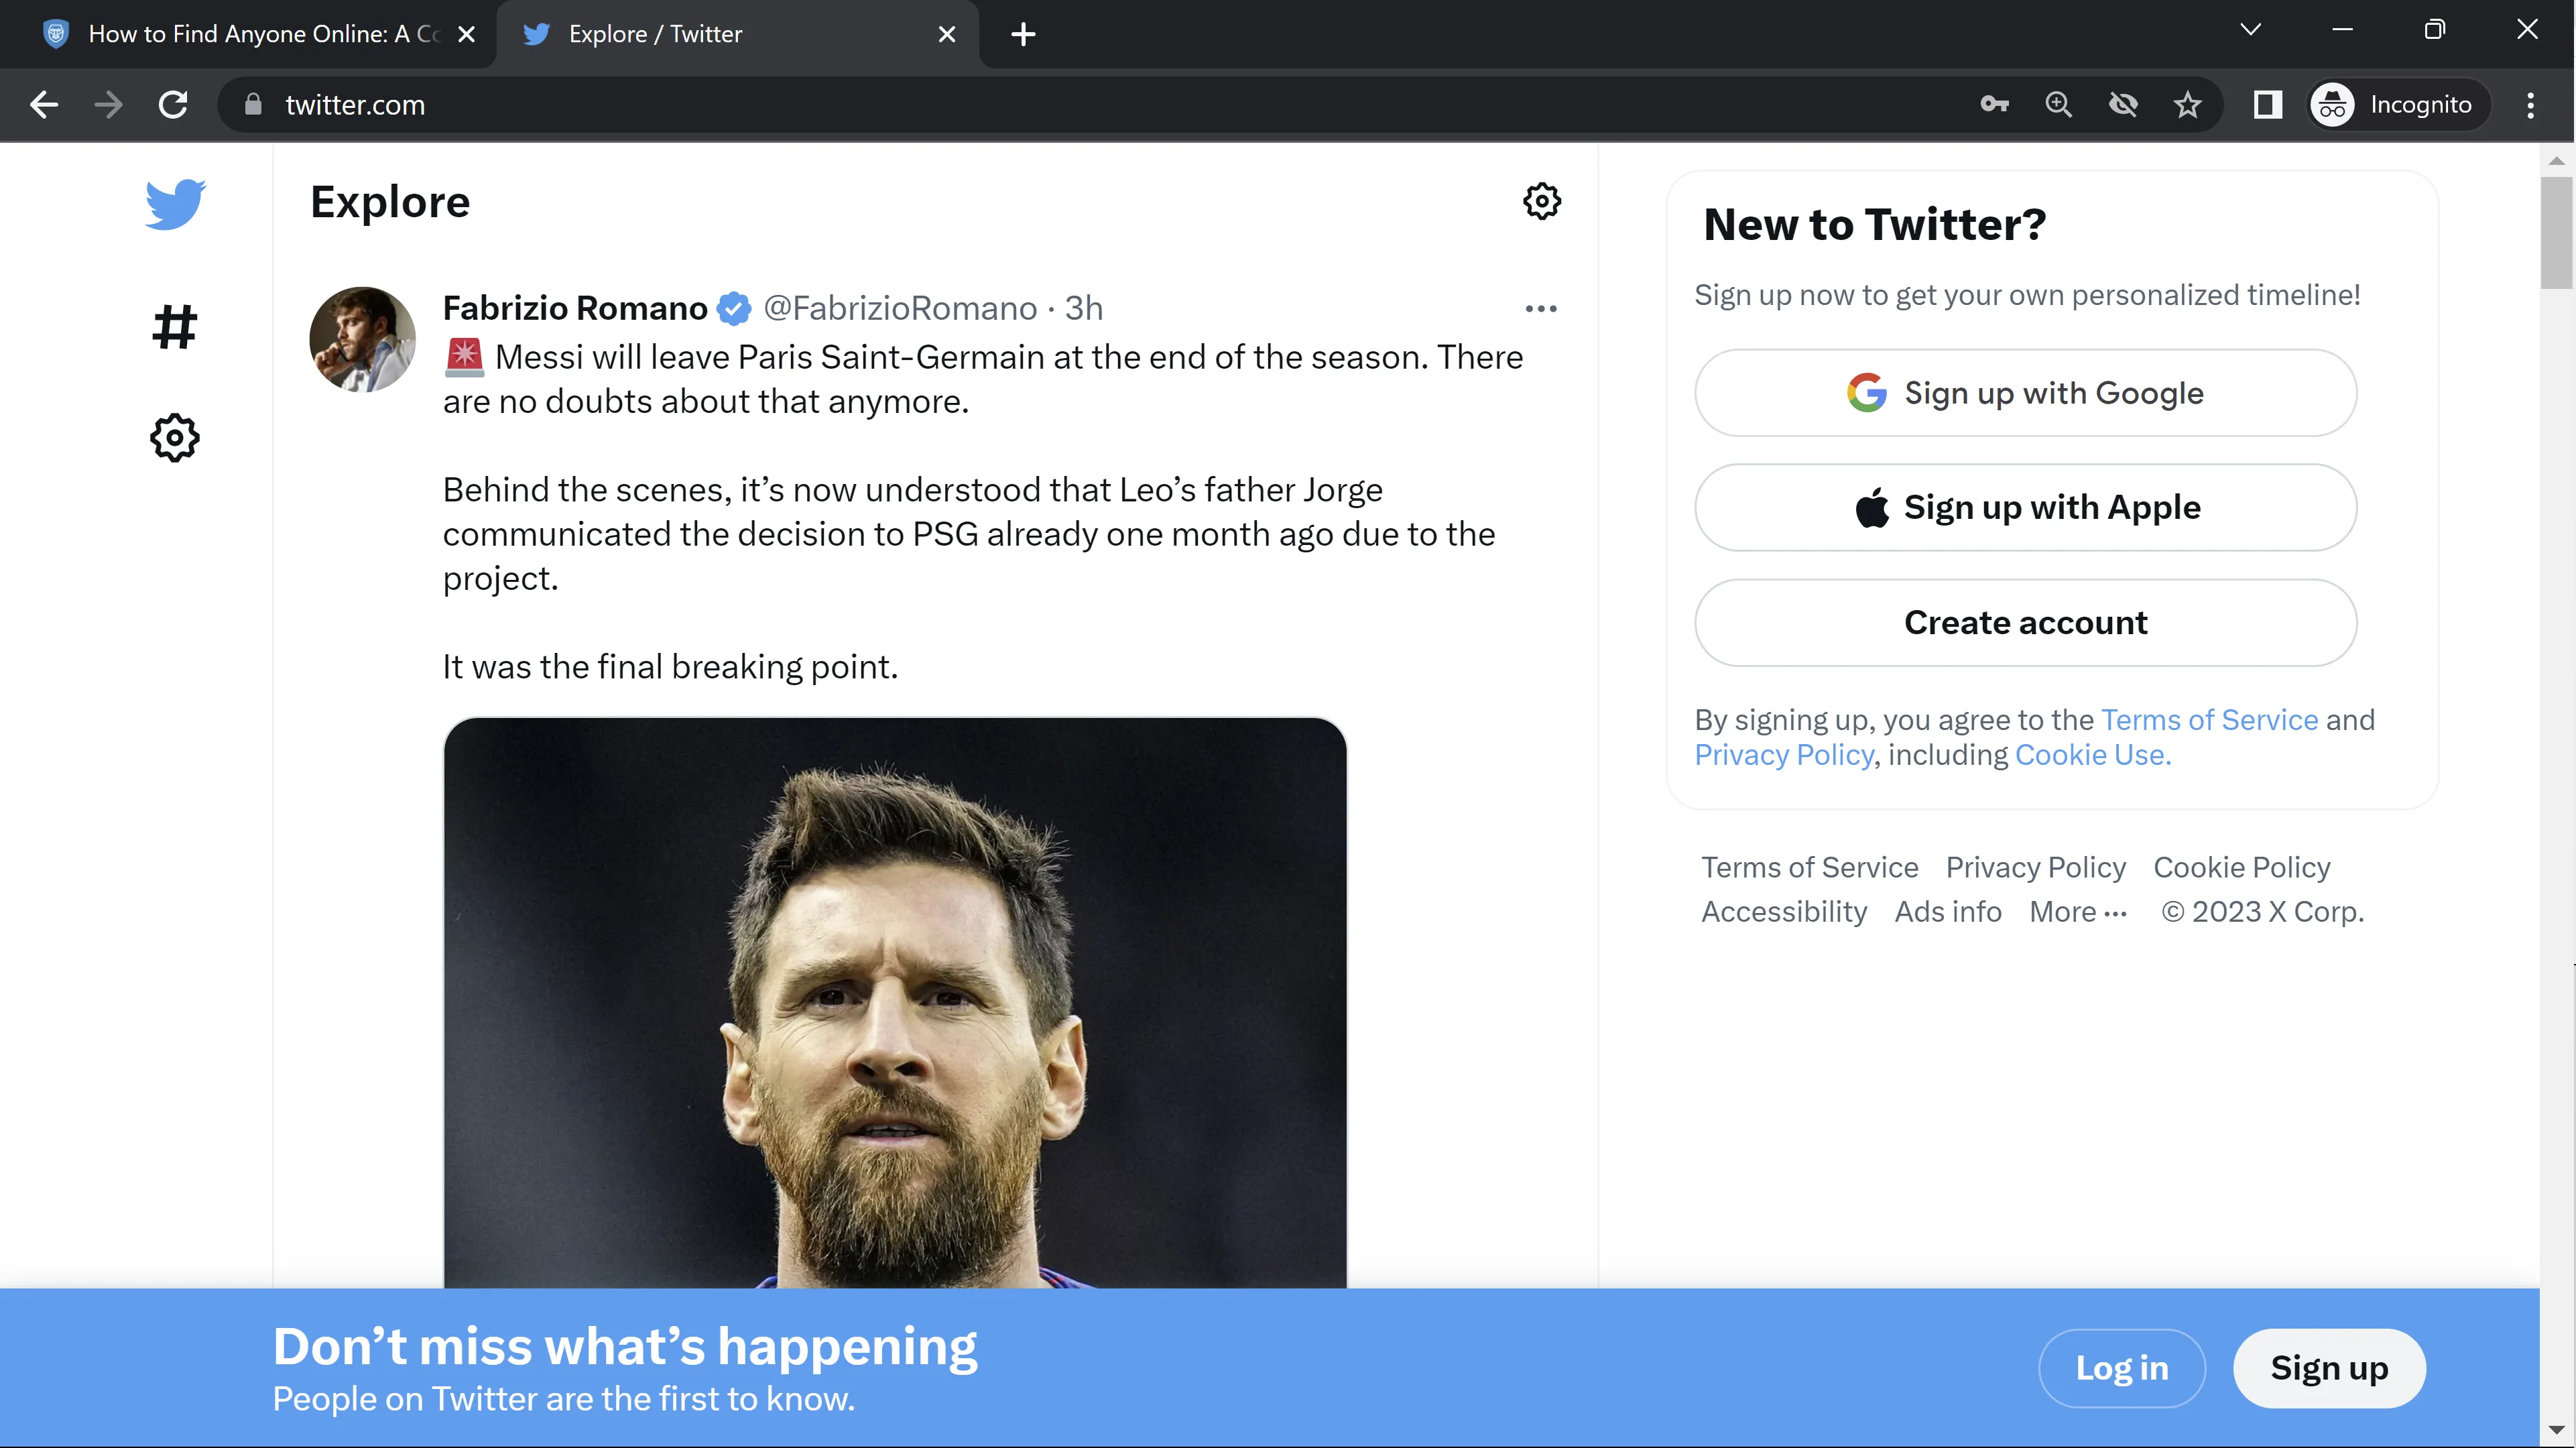2576x1448 pixels.
Task: Click the zoom magnifier icon in address bar
Action: (x=2058, y=104)
